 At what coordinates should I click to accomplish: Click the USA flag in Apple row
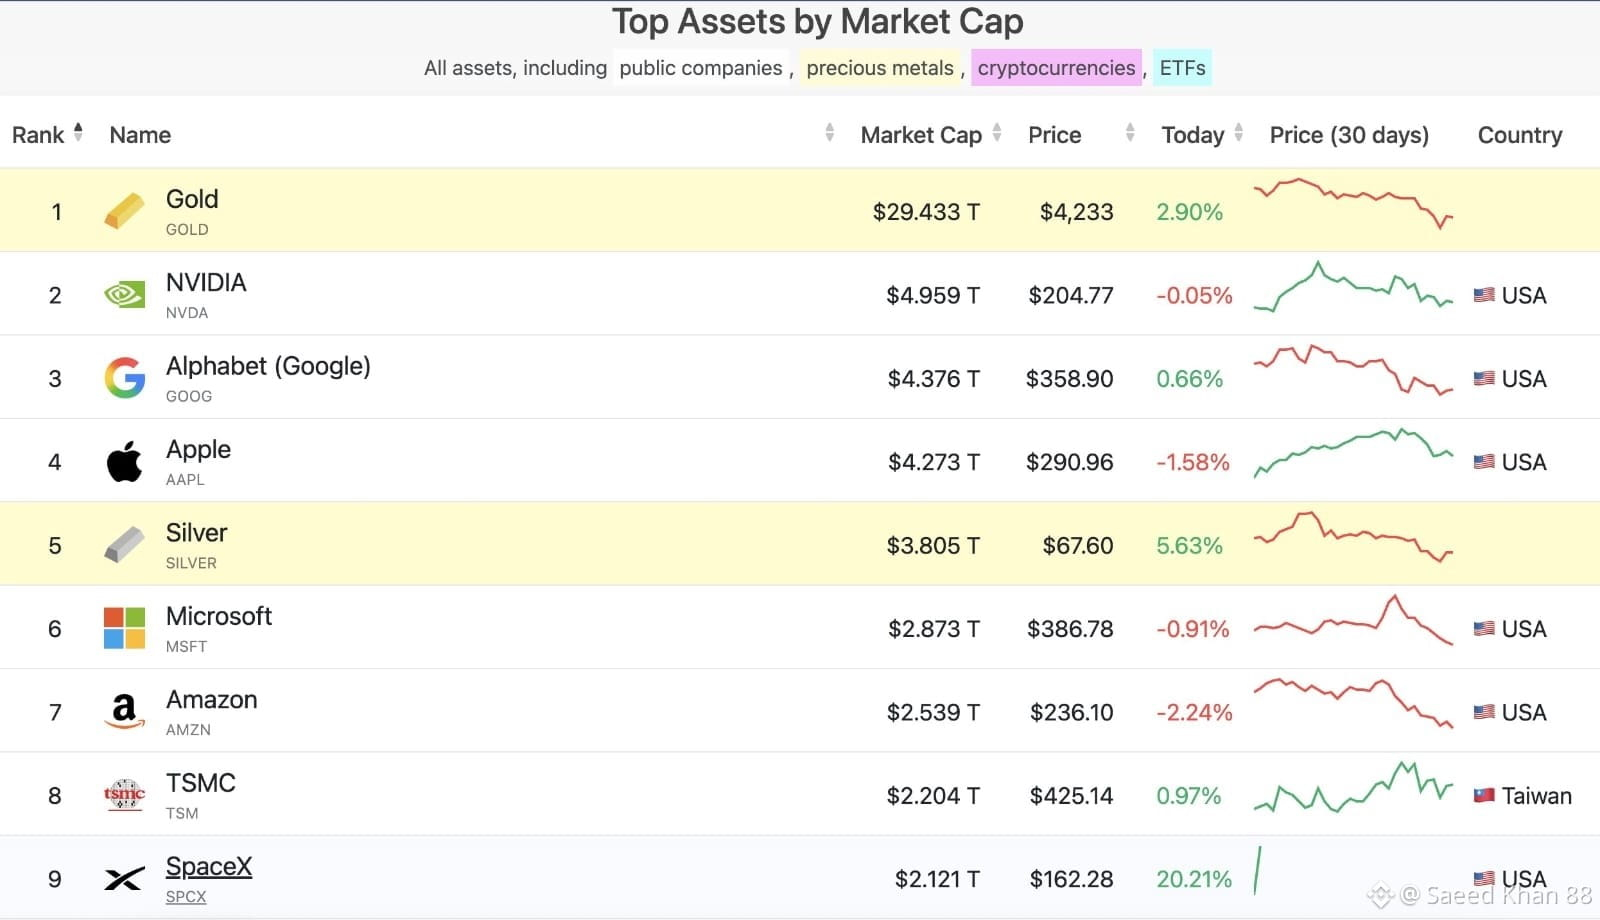1484,462
